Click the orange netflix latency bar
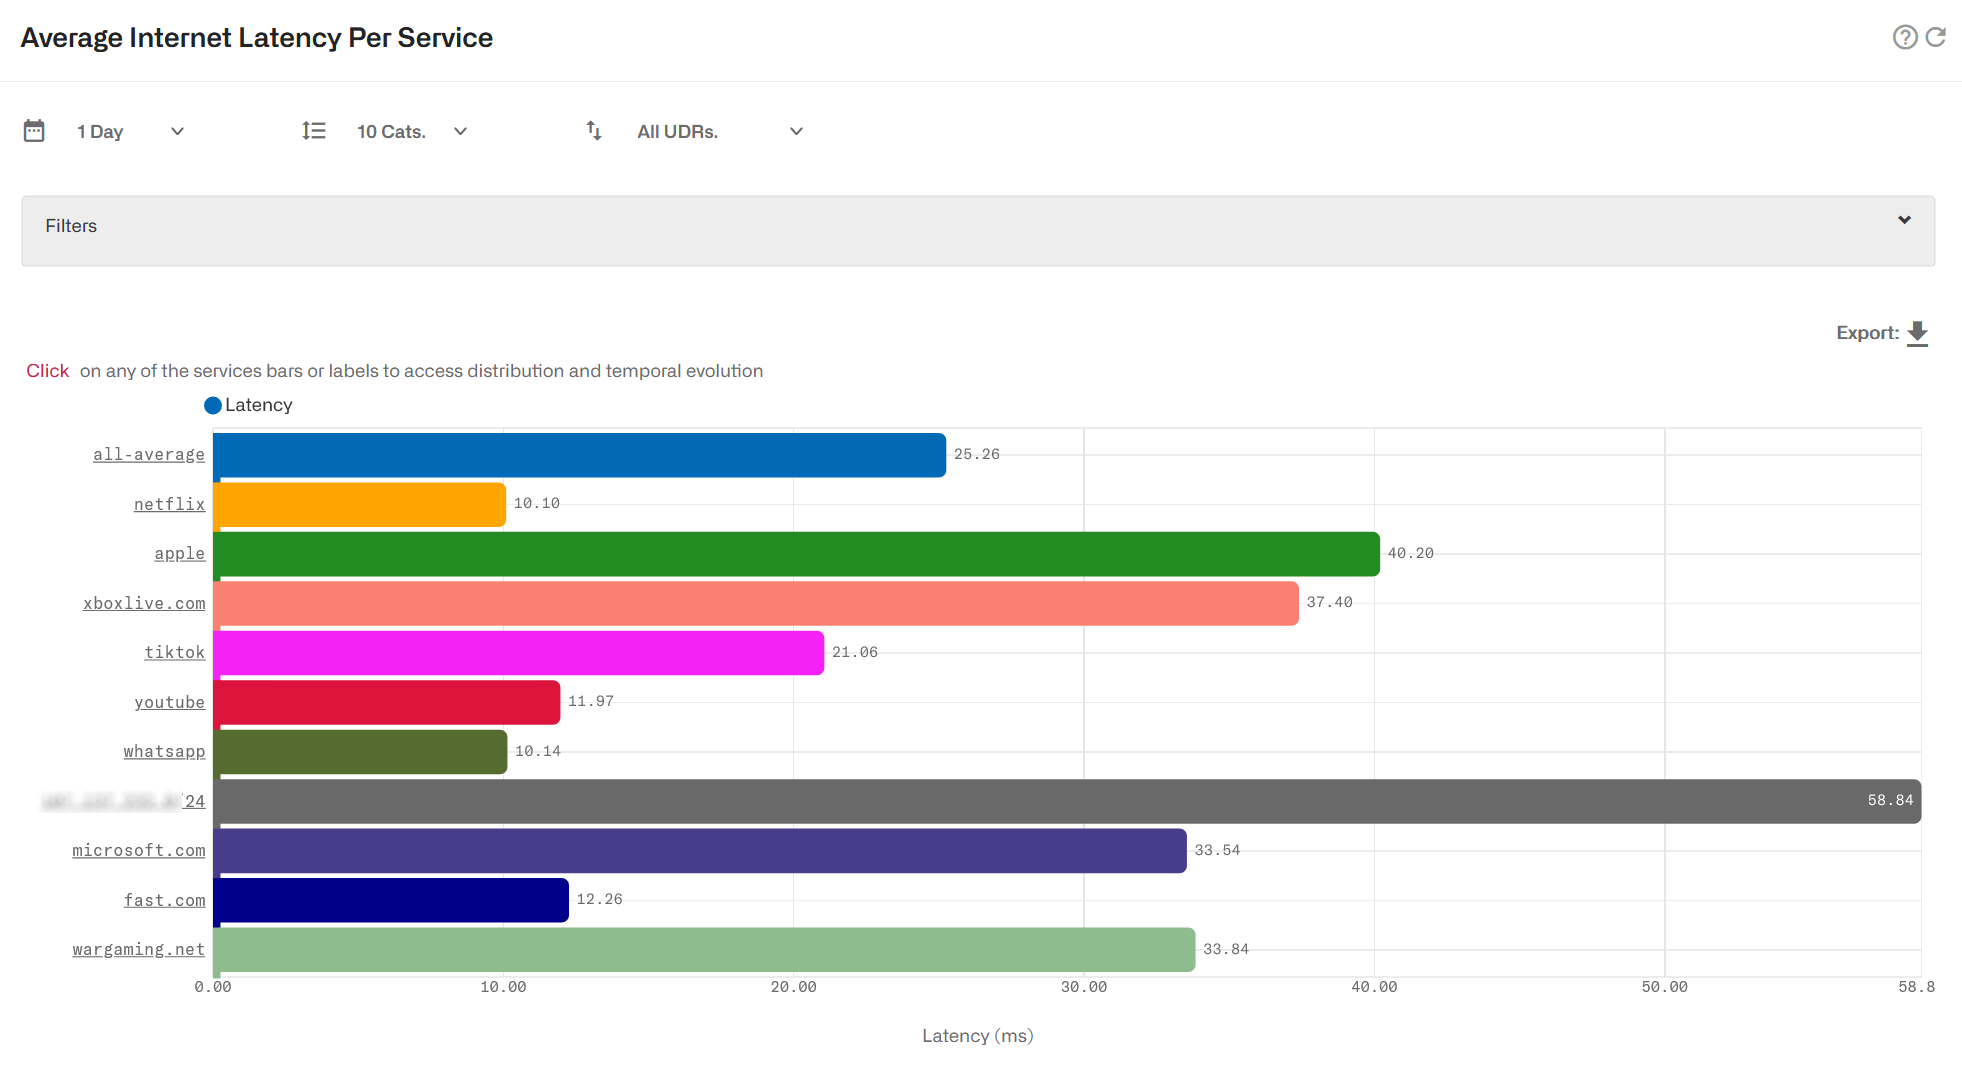The width and height of the screenshot is (1962, 1082). [x=359, y=504]
